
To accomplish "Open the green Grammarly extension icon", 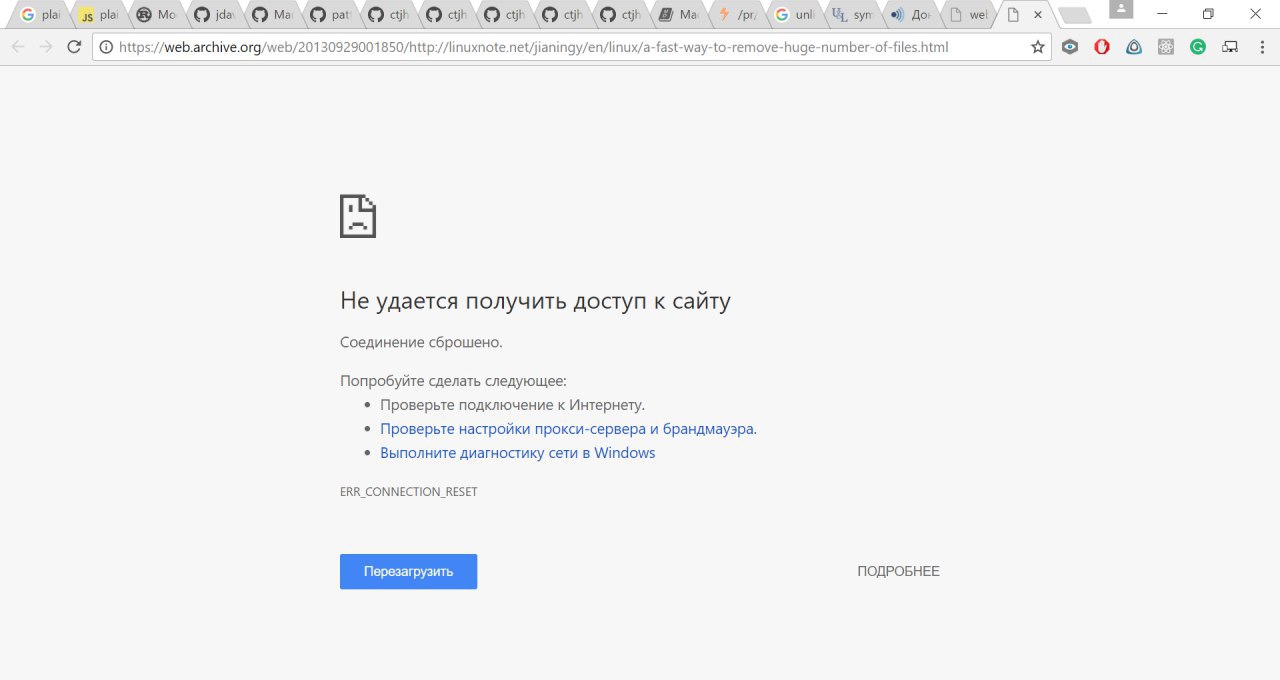I will 1198,47.
